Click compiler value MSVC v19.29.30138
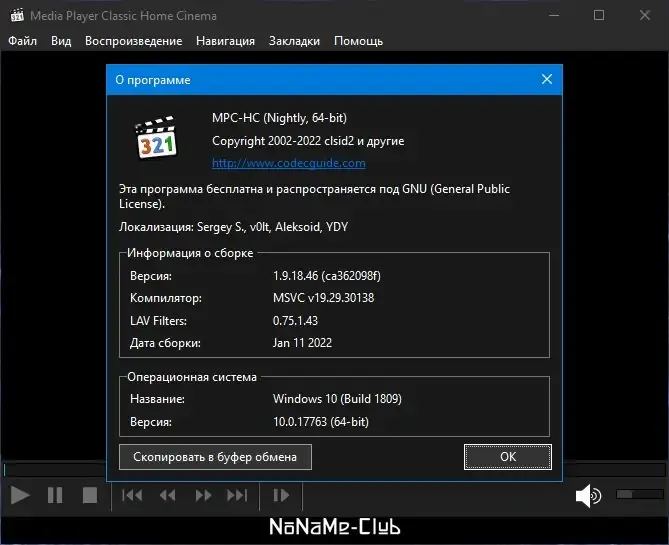Image resolution: width=669 pixels, height=545 pixels. [x=323, y=298]
